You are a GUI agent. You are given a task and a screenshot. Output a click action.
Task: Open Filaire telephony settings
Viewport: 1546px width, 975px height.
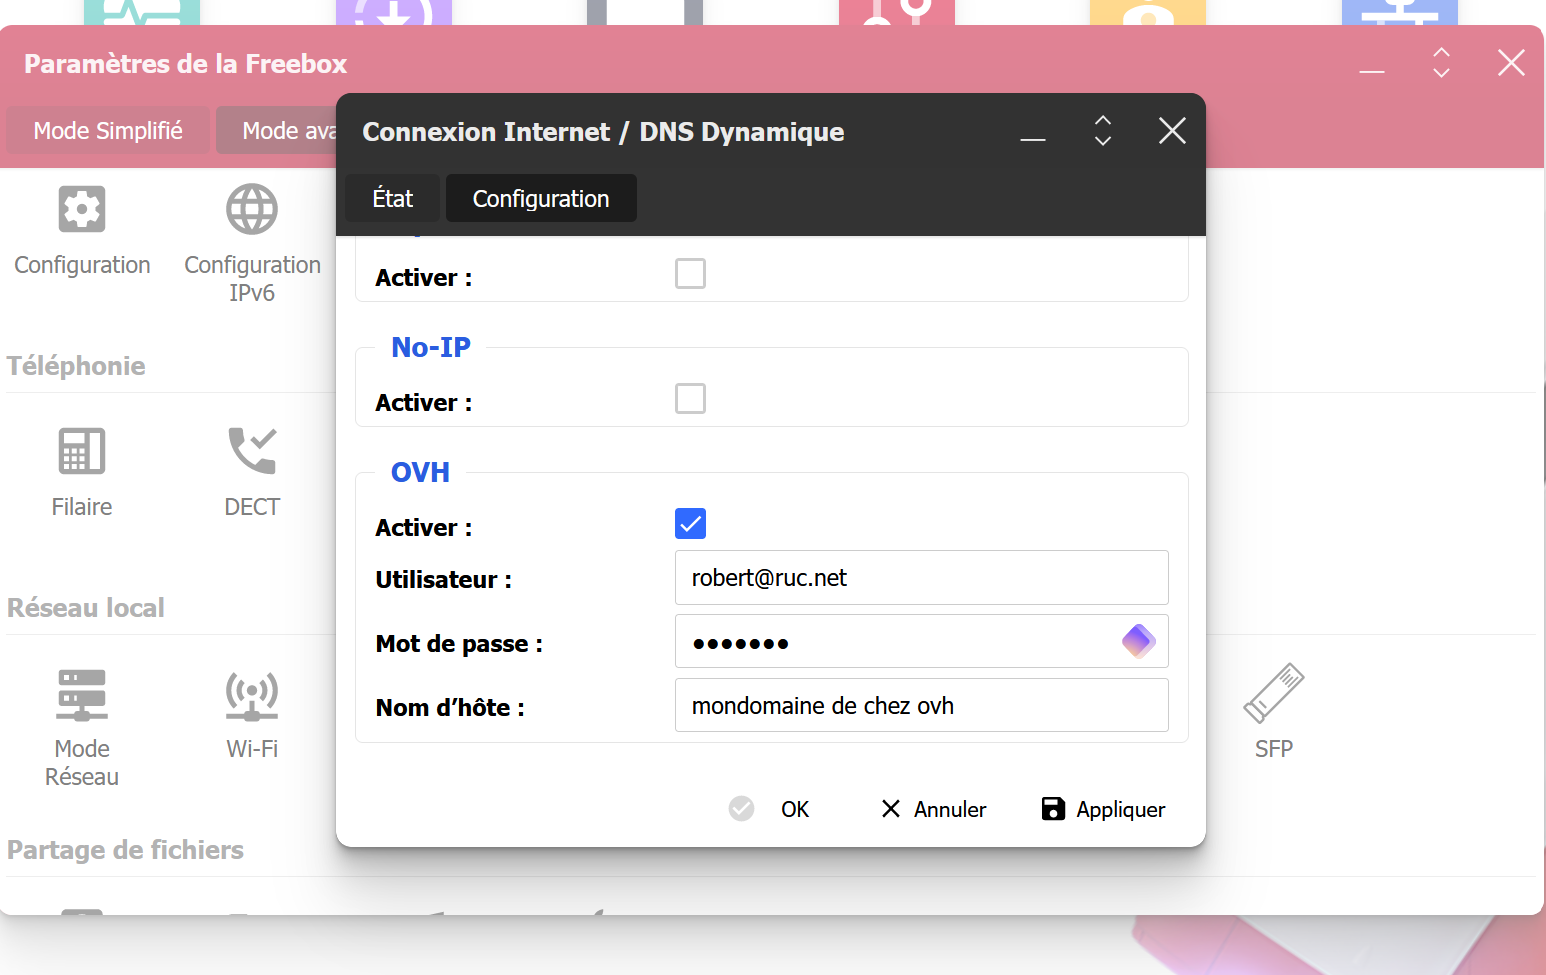[x=82, y=452]
